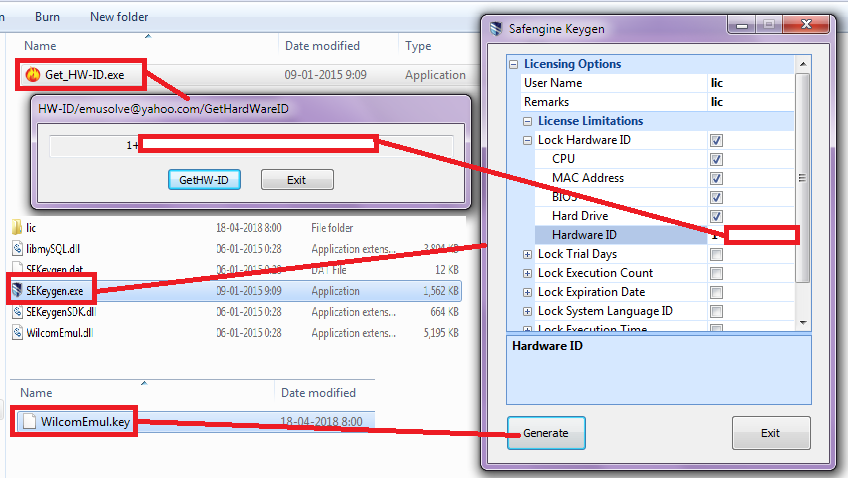The image size is (848, 478).
Task: Click the property grid scrollbar thumb
Action: [x=803, y=178]
